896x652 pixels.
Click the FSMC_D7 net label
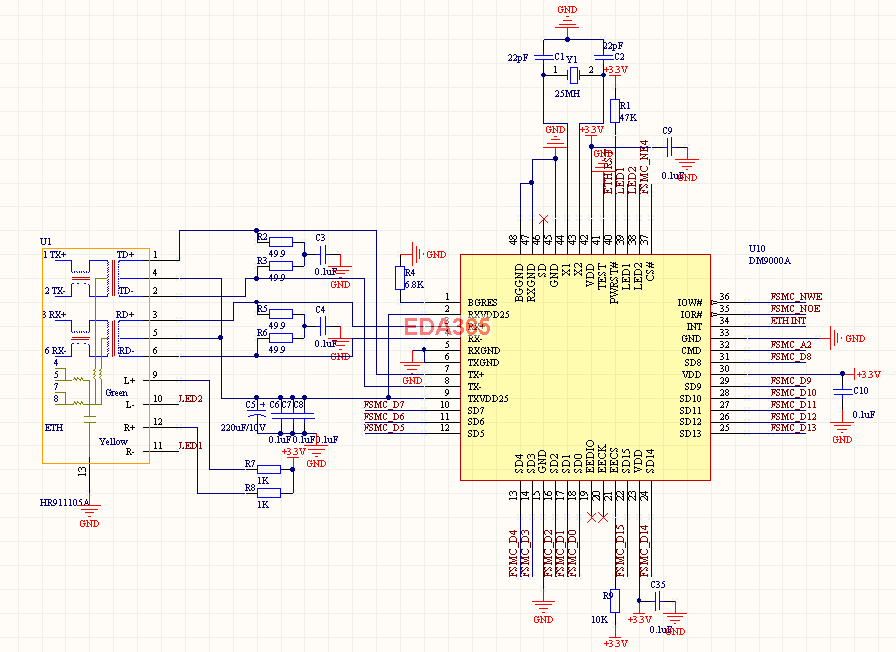coord(384,405)
